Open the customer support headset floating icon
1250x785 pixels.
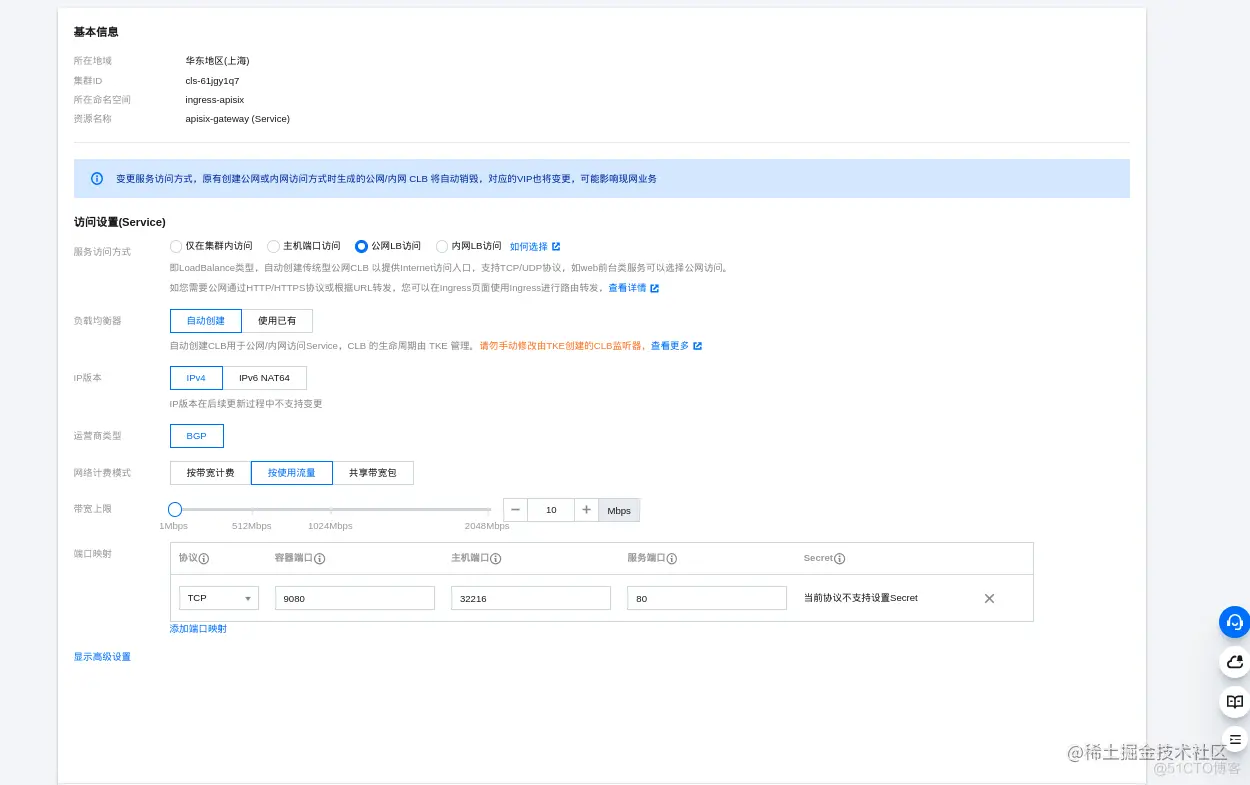click(1235, 622)
